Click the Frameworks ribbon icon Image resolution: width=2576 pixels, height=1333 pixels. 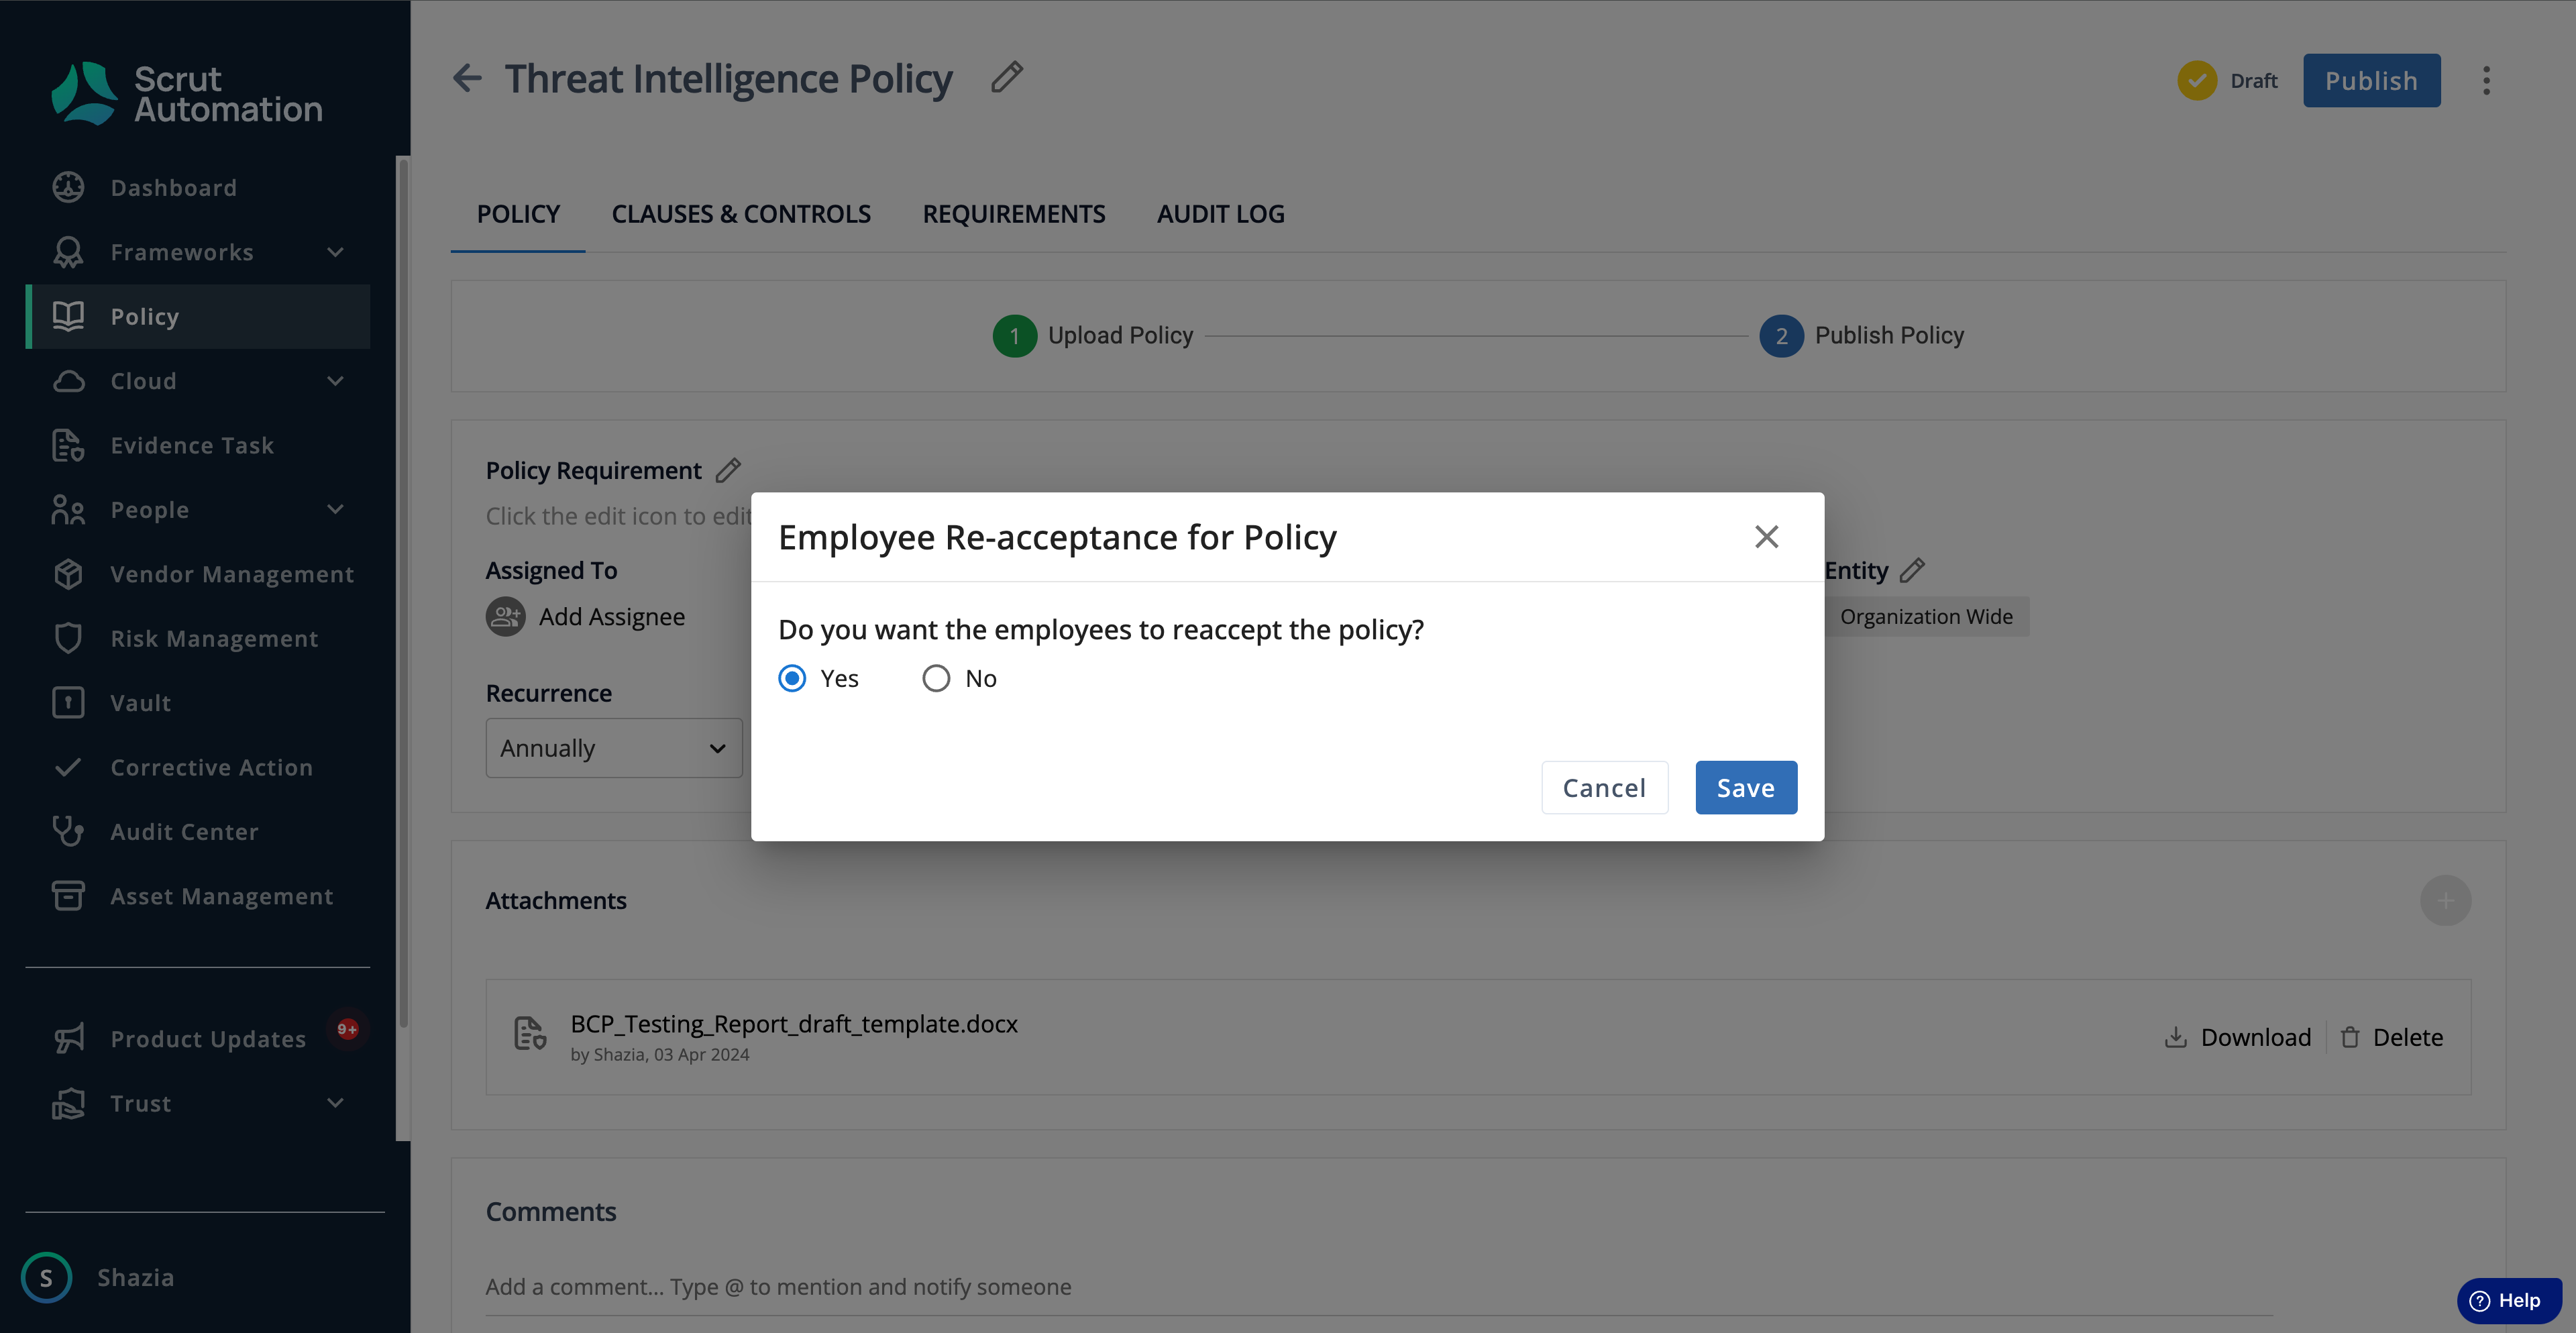tap(68, 252)
